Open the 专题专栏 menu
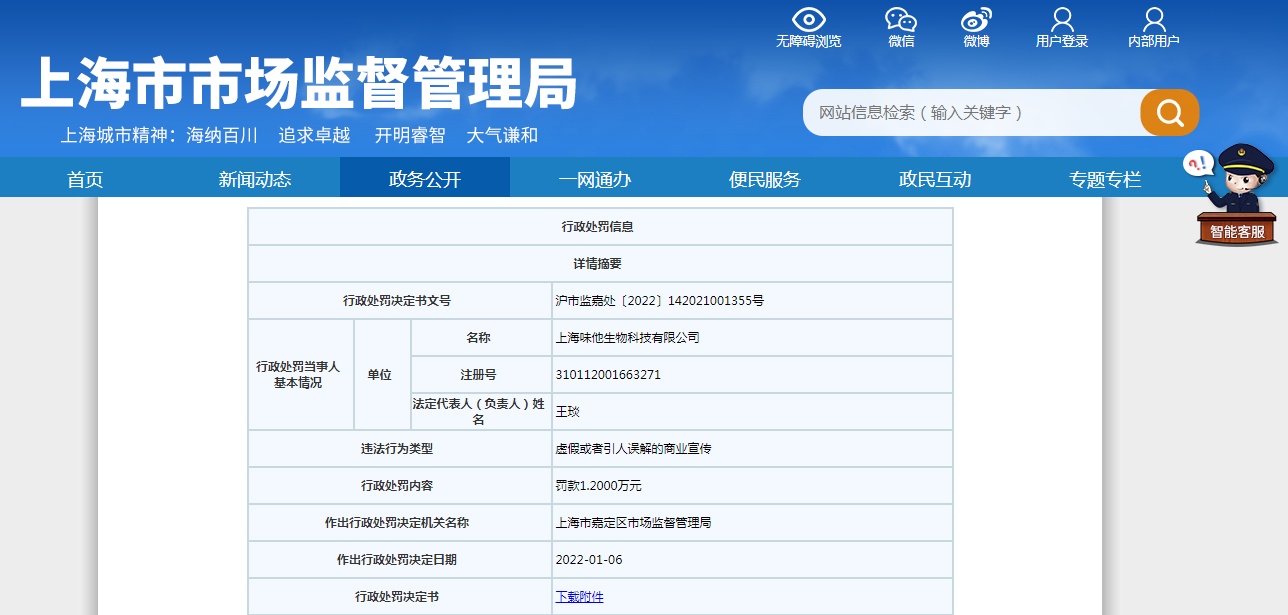This screenshot has height=615, width=1288. 1105,180
